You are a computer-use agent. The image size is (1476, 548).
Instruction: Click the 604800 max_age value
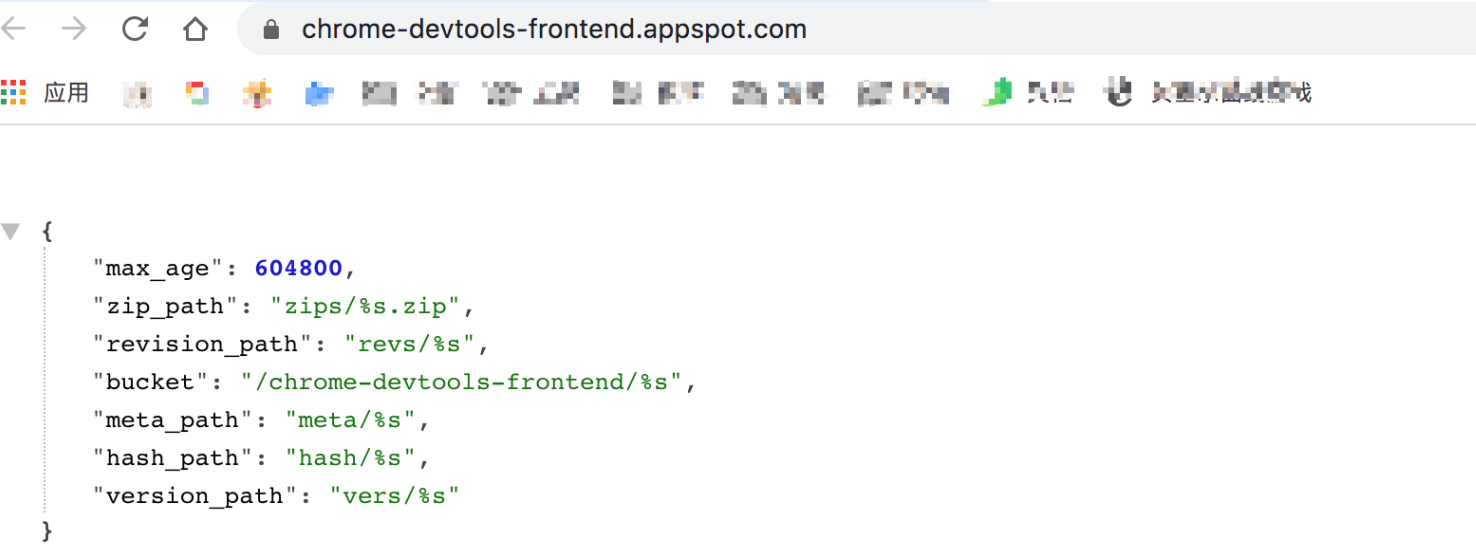click(x=298, y=268)
